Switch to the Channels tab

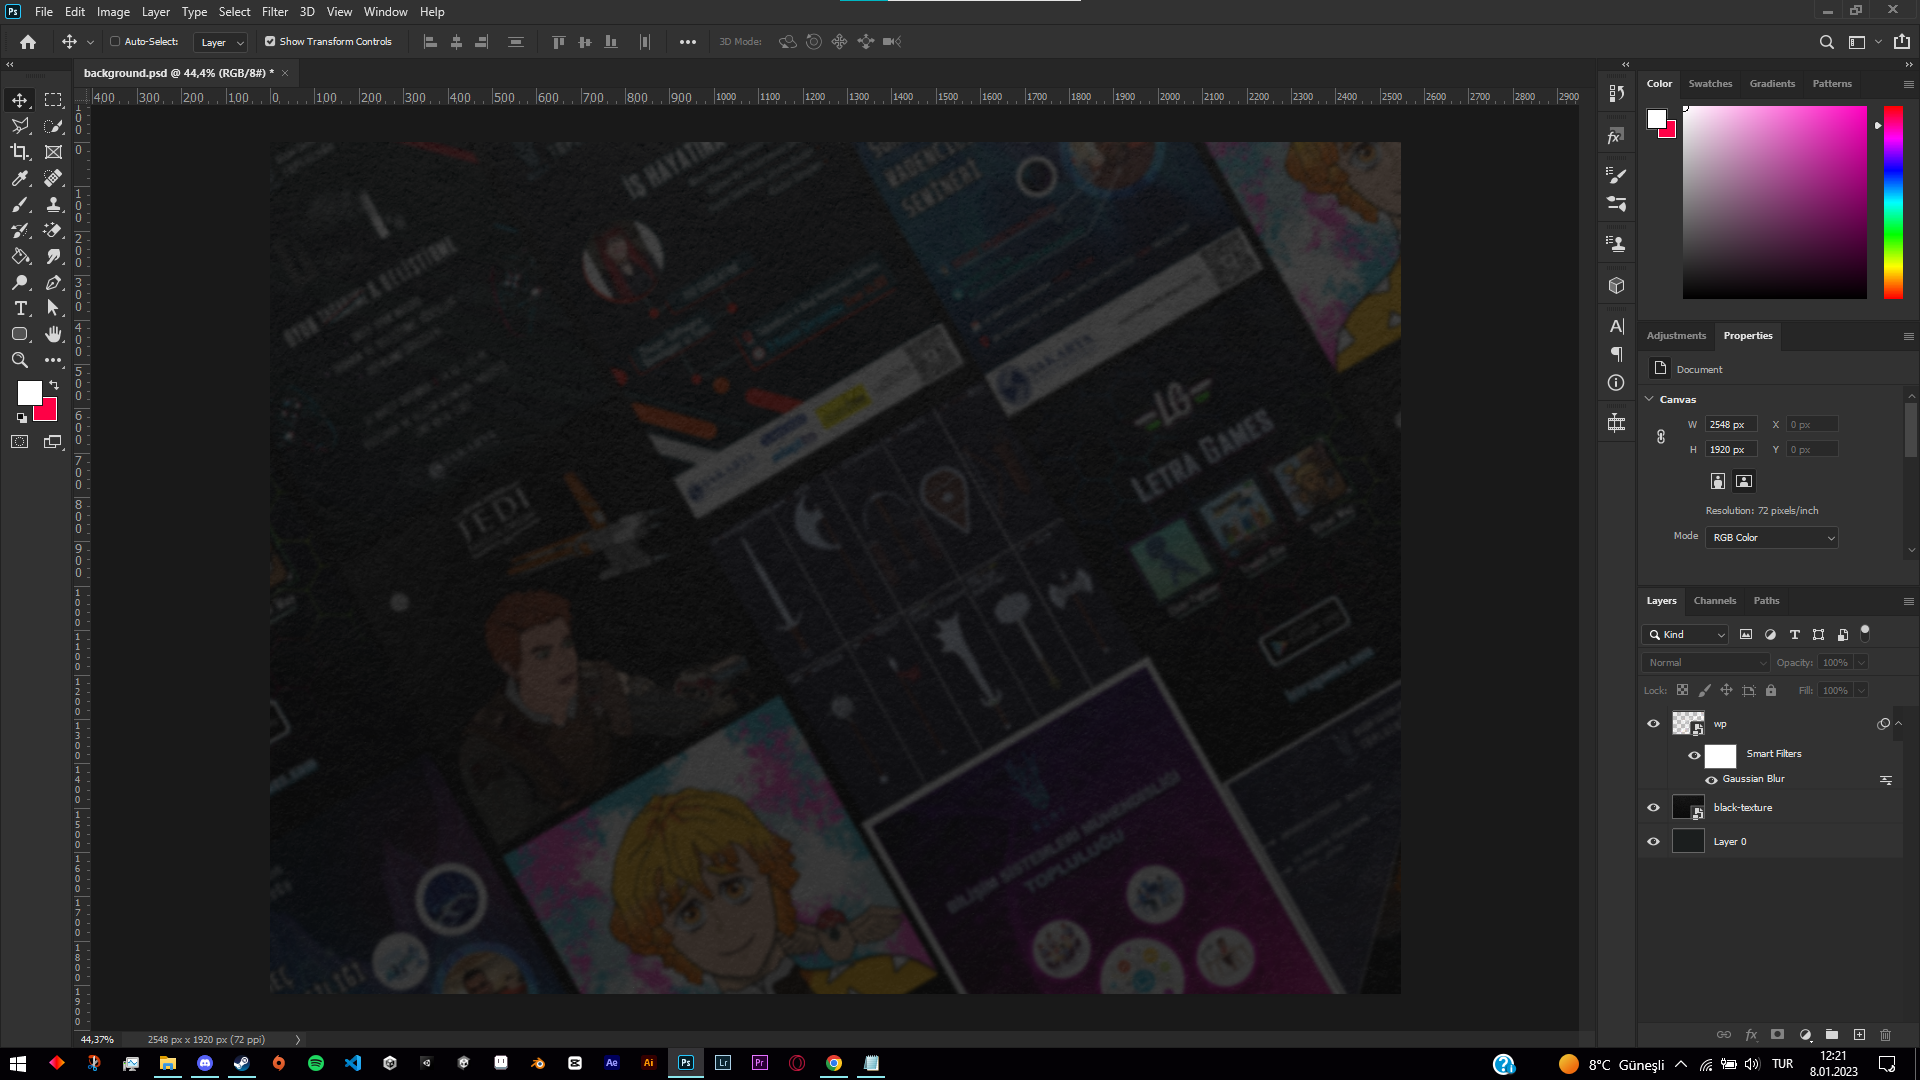pos(1714,601)
